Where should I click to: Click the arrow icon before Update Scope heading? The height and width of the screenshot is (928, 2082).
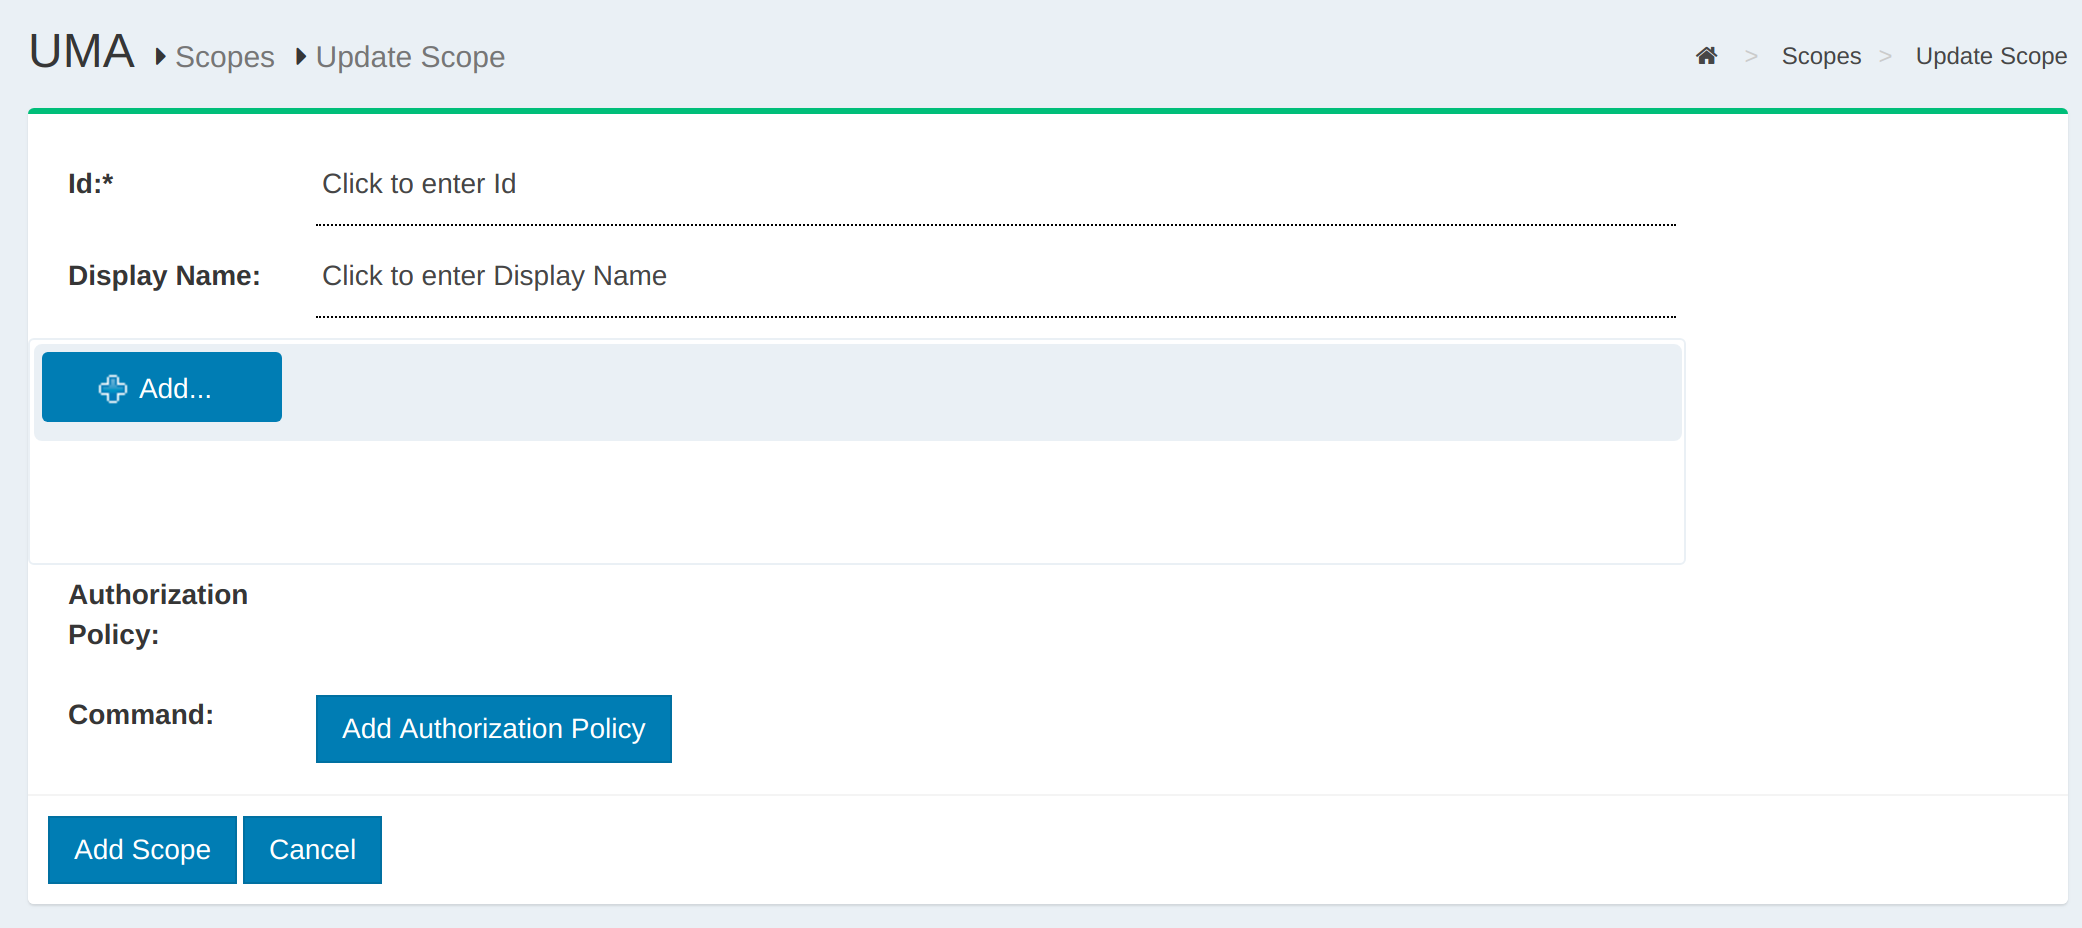(x=300, y=57)
